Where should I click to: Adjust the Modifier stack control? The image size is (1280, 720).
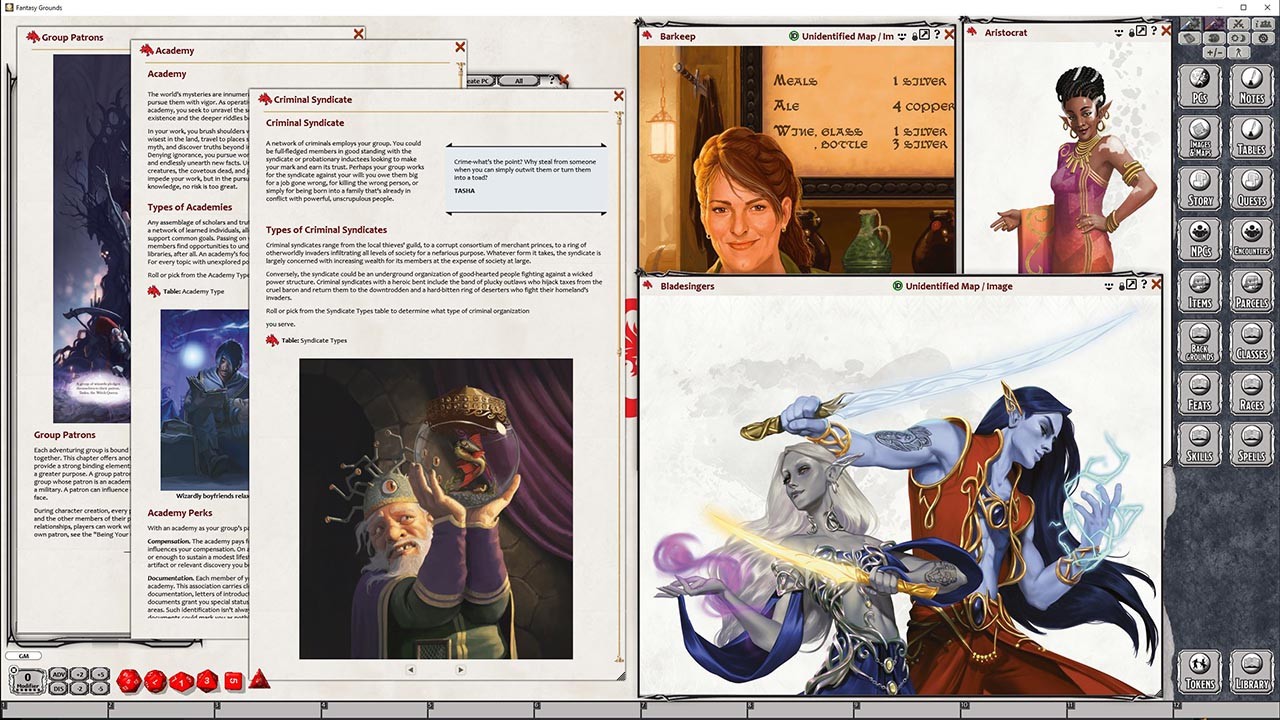(27, 679)
